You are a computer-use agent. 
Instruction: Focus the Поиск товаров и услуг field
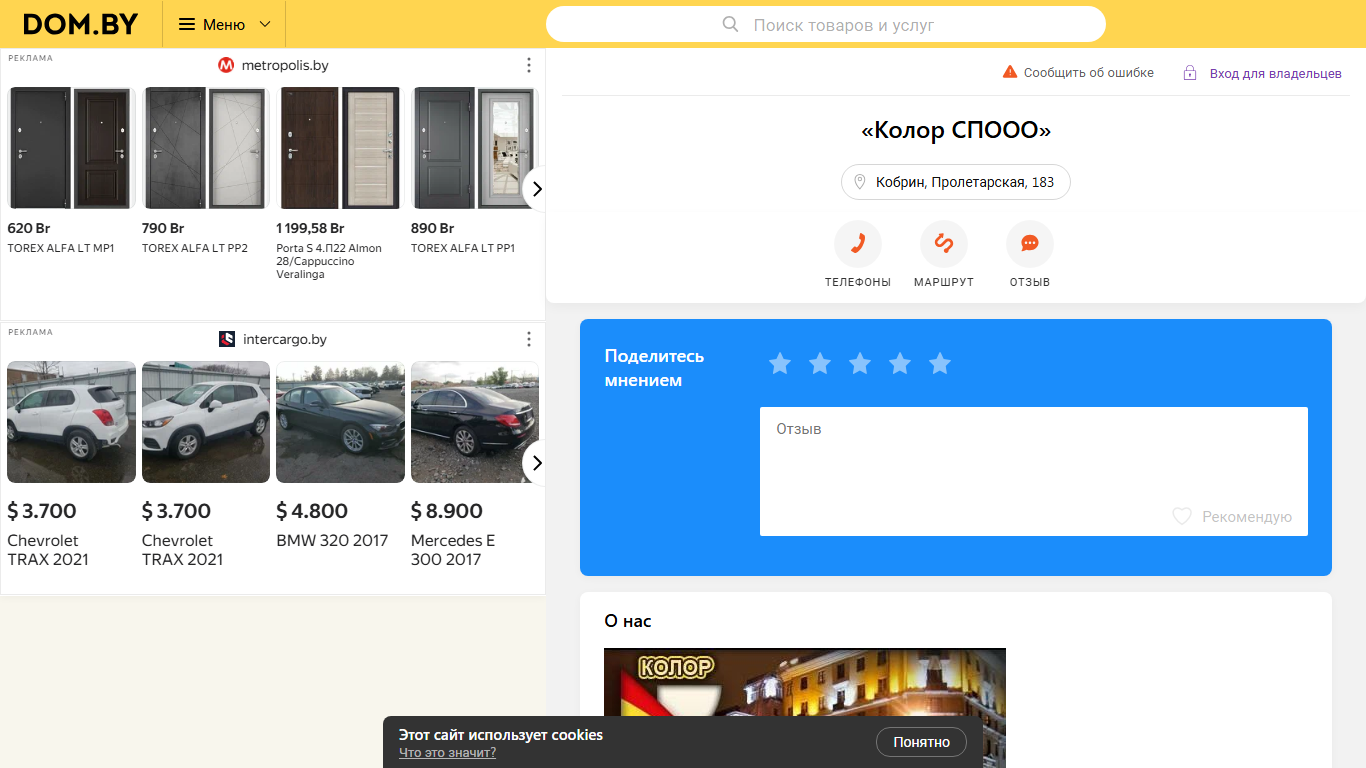tap(826, 24)
